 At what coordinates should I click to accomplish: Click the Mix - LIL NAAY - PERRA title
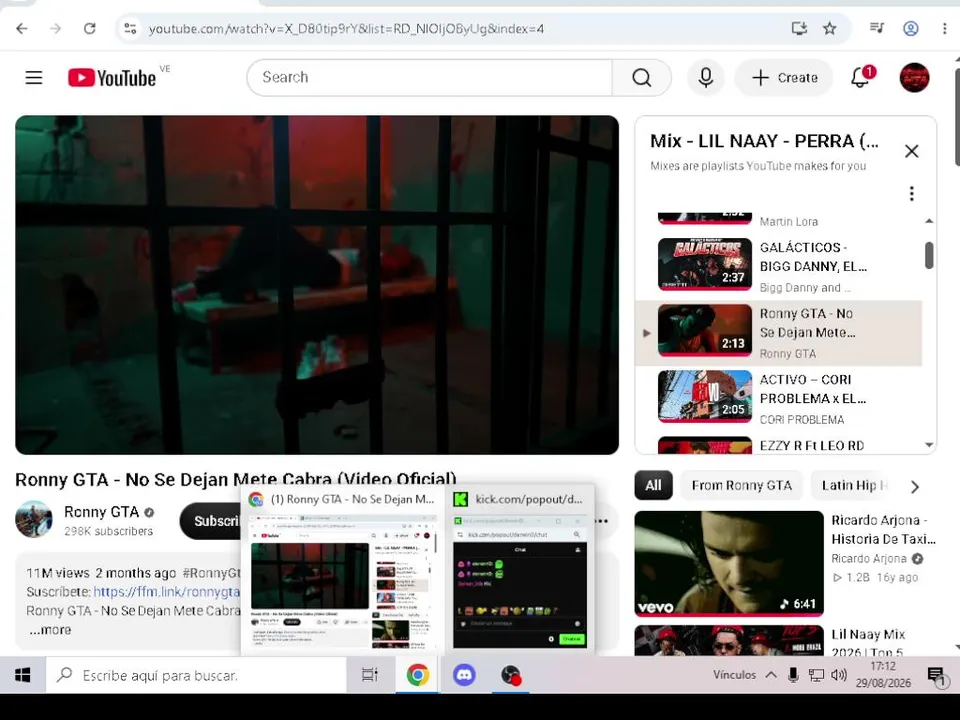(764, 141)
